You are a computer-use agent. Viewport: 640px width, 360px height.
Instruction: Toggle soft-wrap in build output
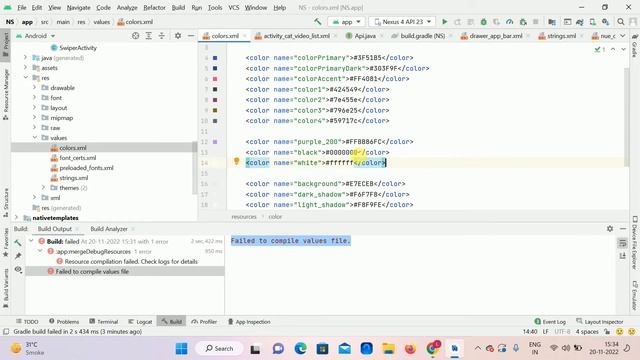622,243
